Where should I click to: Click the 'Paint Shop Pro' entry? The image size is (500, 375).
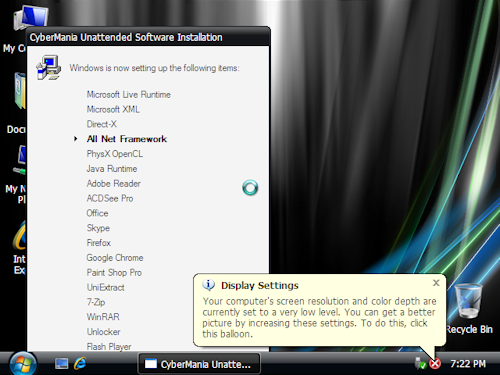click(x=114, y=273)
